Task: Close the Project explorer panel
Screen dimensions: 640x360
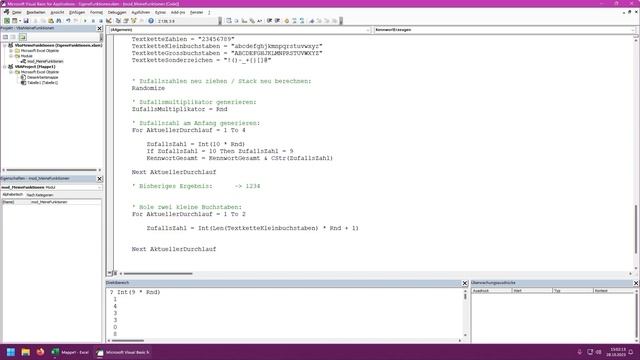Action: (99, 29)
